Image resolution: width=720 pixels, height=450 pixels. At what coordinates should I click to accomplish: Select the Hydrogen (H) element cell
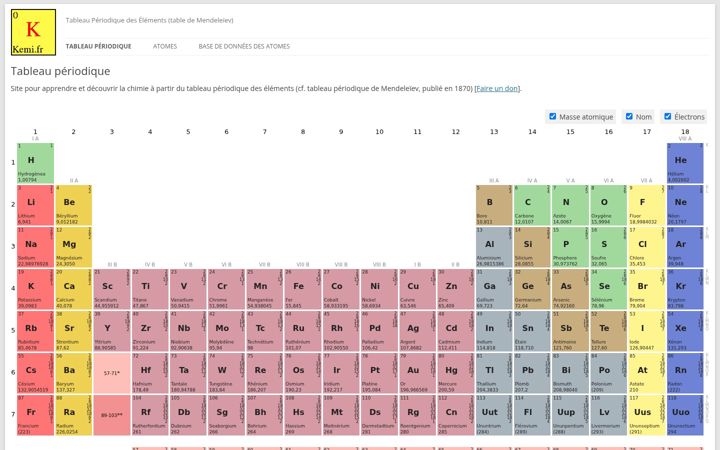coord(35,163)
